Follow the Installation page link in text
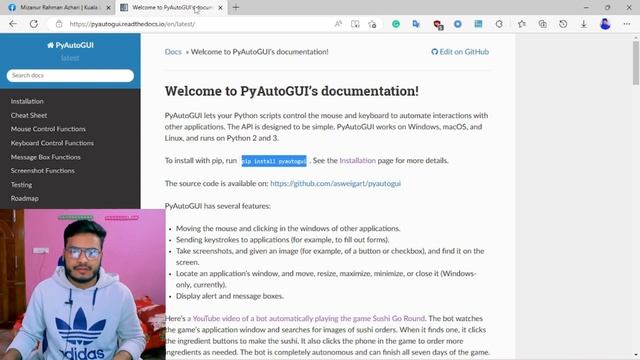640x360 pixels. tap(358, 160)
